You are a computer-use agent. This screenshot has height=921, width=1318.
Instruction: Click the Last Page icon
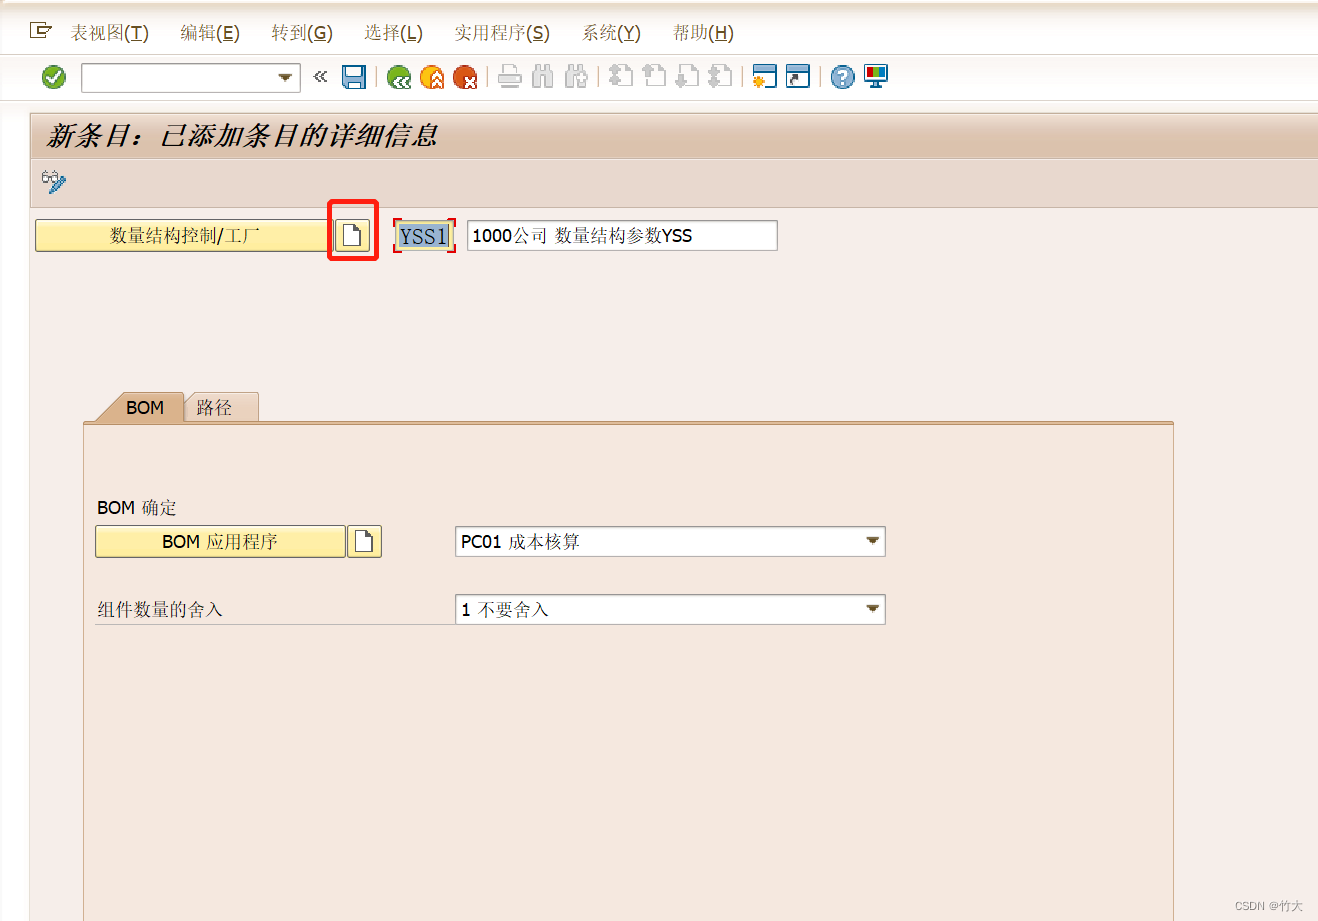720,76
